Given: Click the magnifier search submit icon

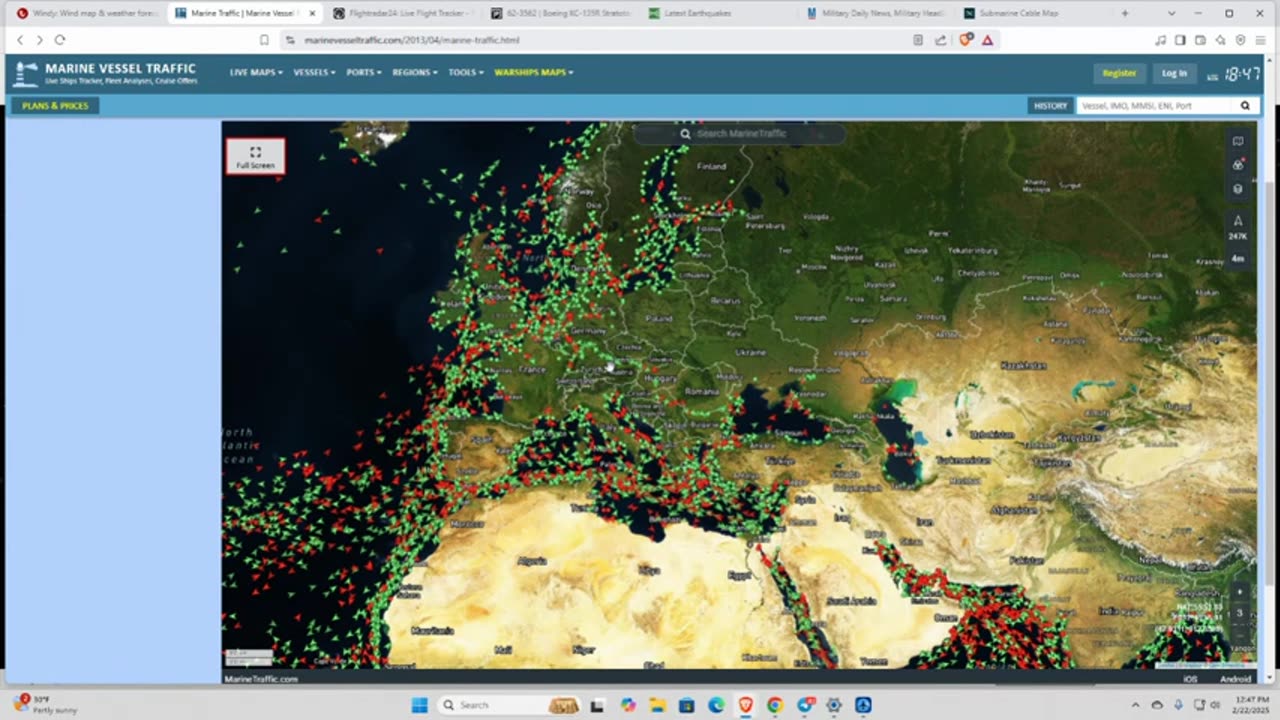Looking at the screenshot, I should tap(1245, 105).
